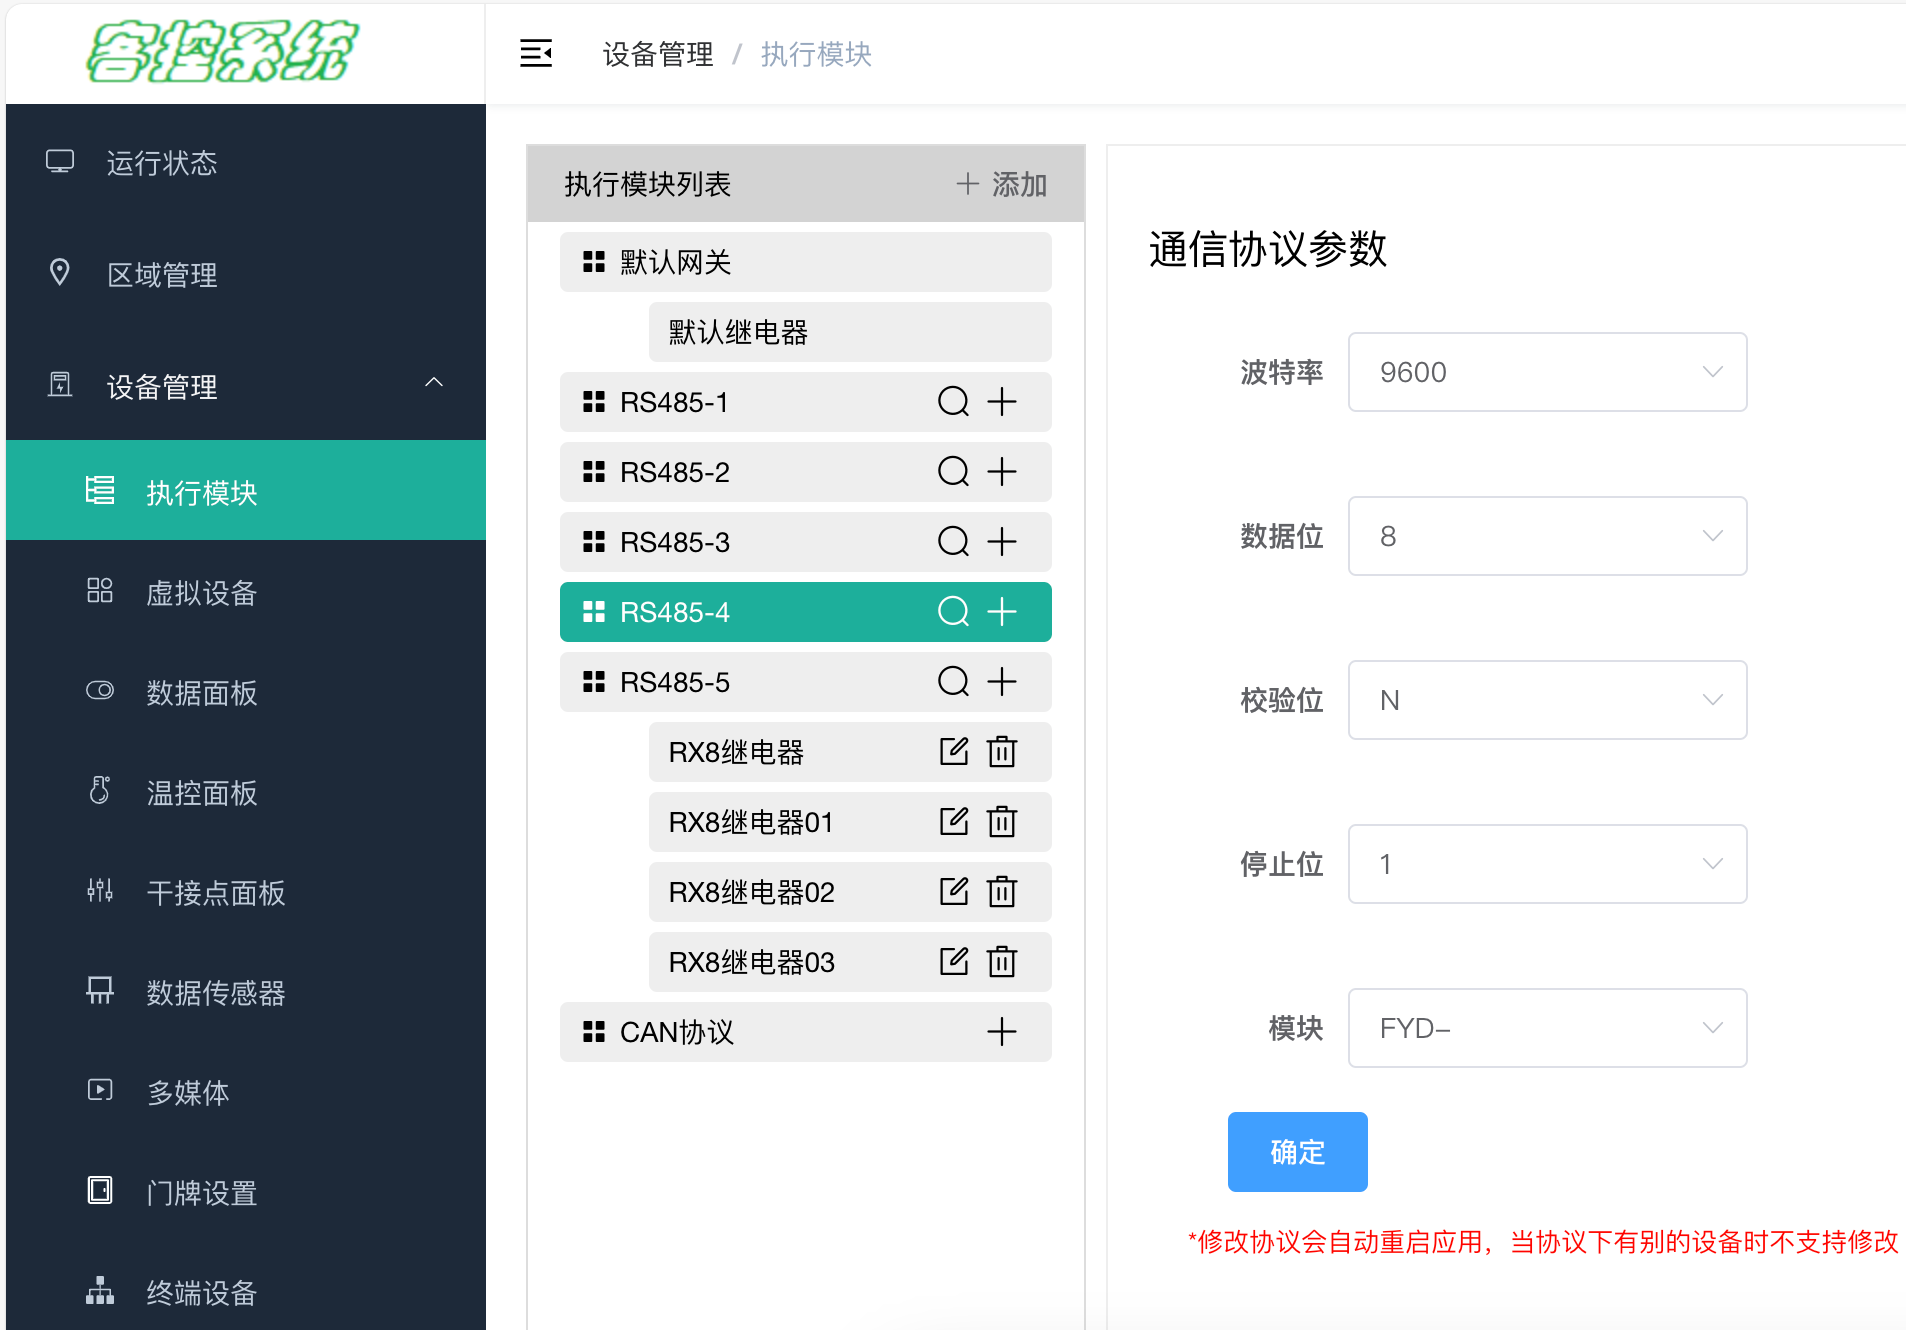Click the plus icon on CAN协议
Image resolution: width=1906 pixels, height=1330 pixels.
(1002, 1032)
